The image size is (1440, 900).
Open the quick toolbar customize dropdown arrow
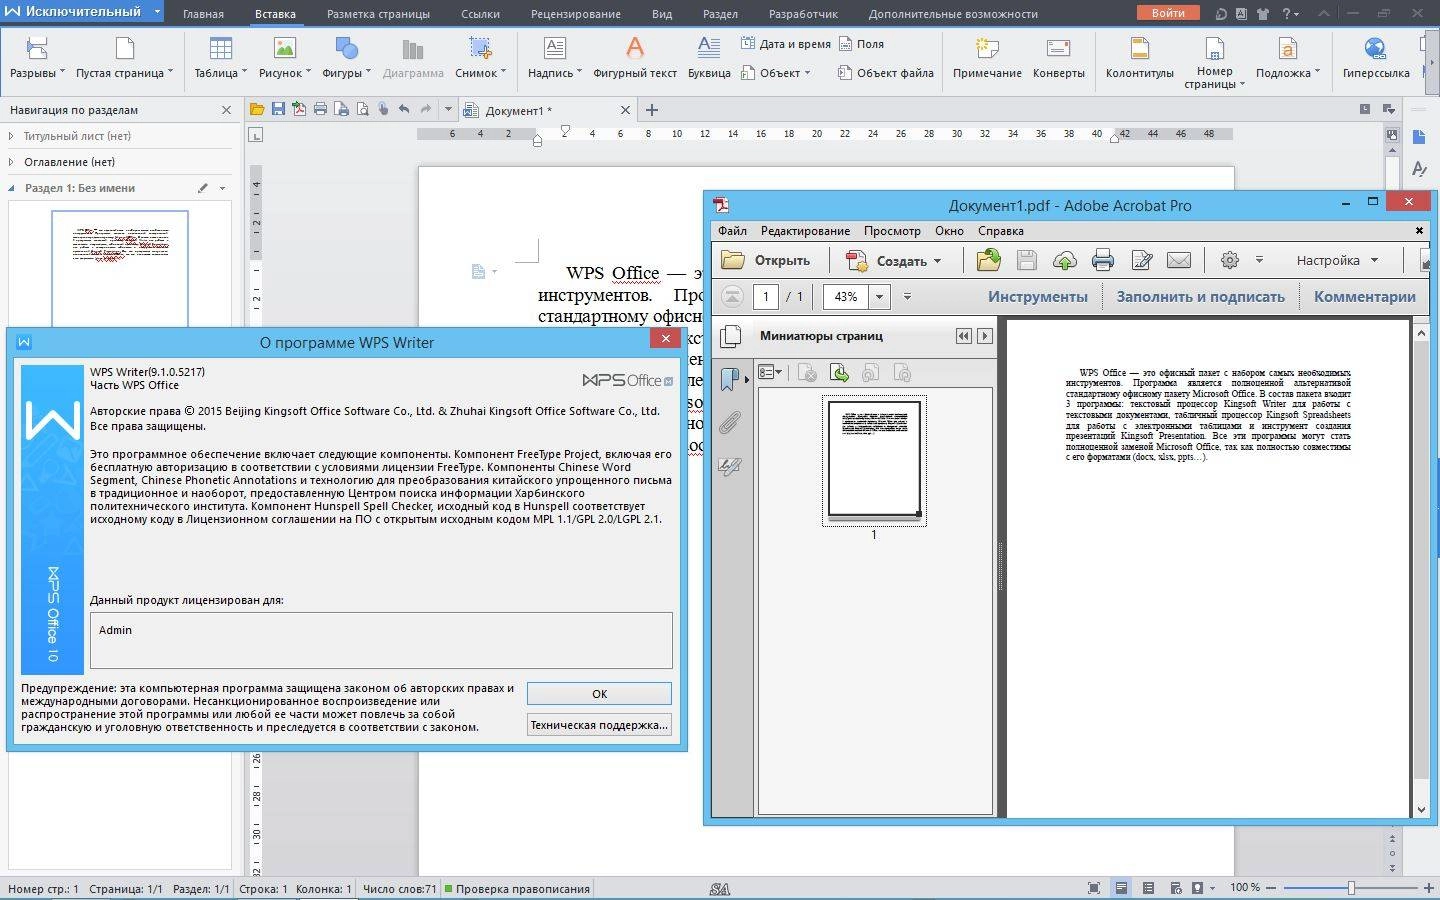coord(448,109)
